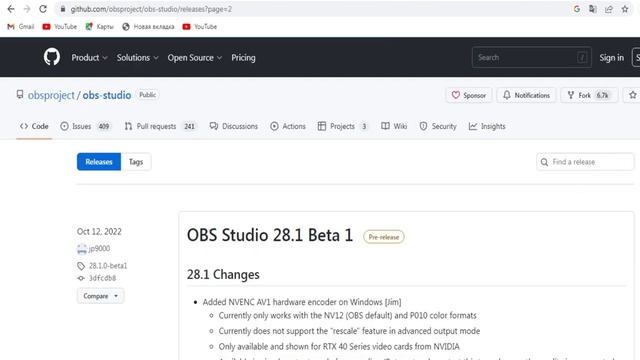
Task: Click the browser forward arrow
Action: point(27,9)
